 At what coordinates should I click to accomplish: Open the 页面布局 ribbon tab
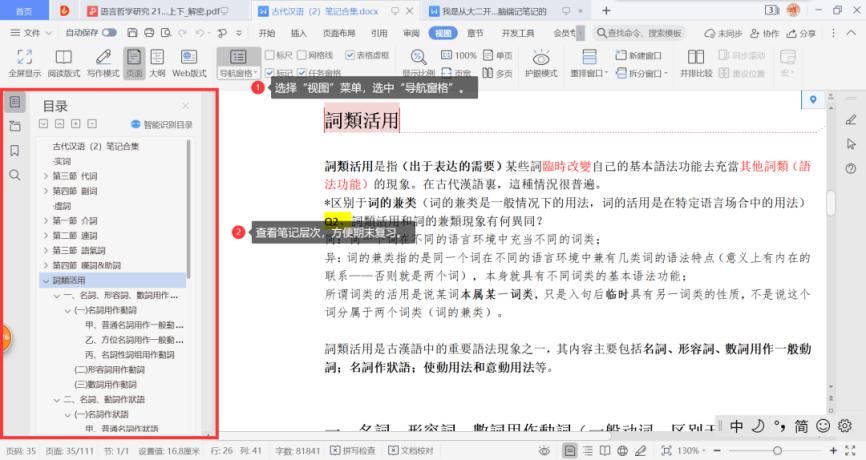point(339,33)
